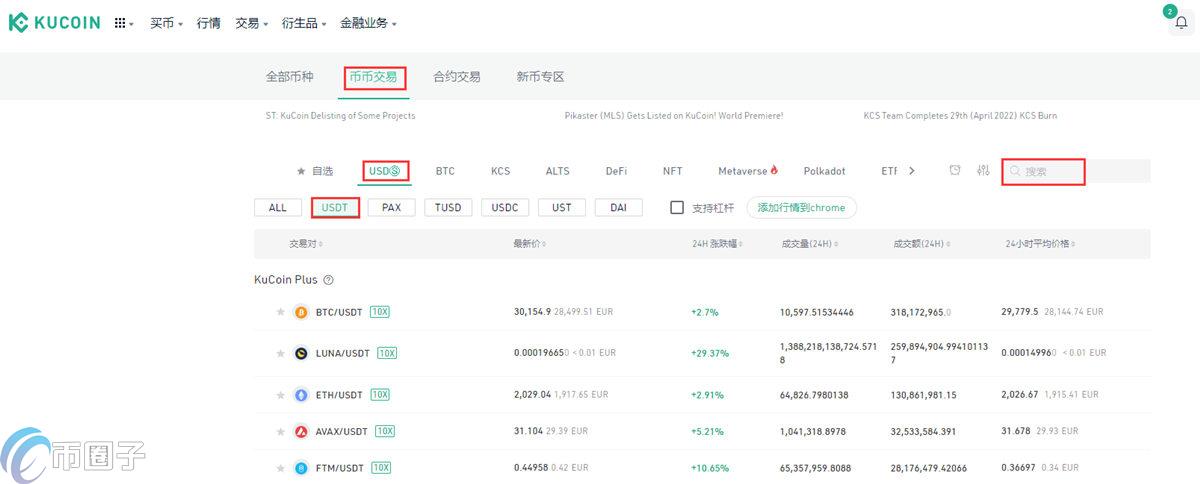Click the right arrow to show more categories
Image resolution: width=1200 pixels, height=484 pixels.
(911, 171)
